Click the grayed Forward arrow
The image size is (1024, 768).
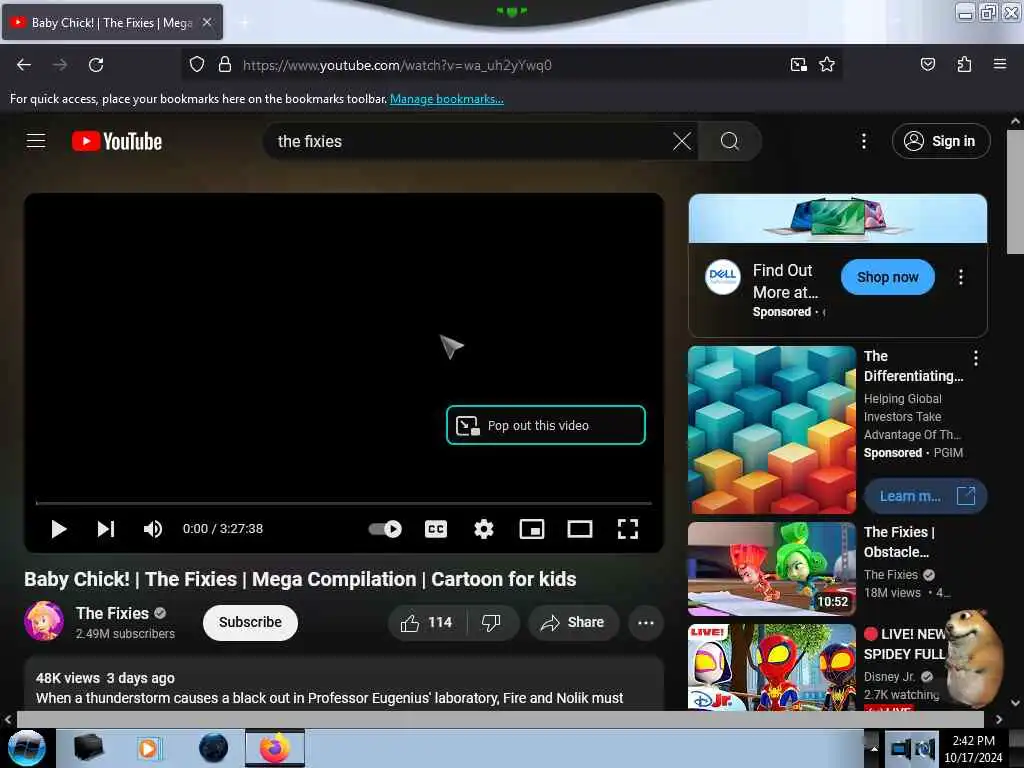coord(60,65)
